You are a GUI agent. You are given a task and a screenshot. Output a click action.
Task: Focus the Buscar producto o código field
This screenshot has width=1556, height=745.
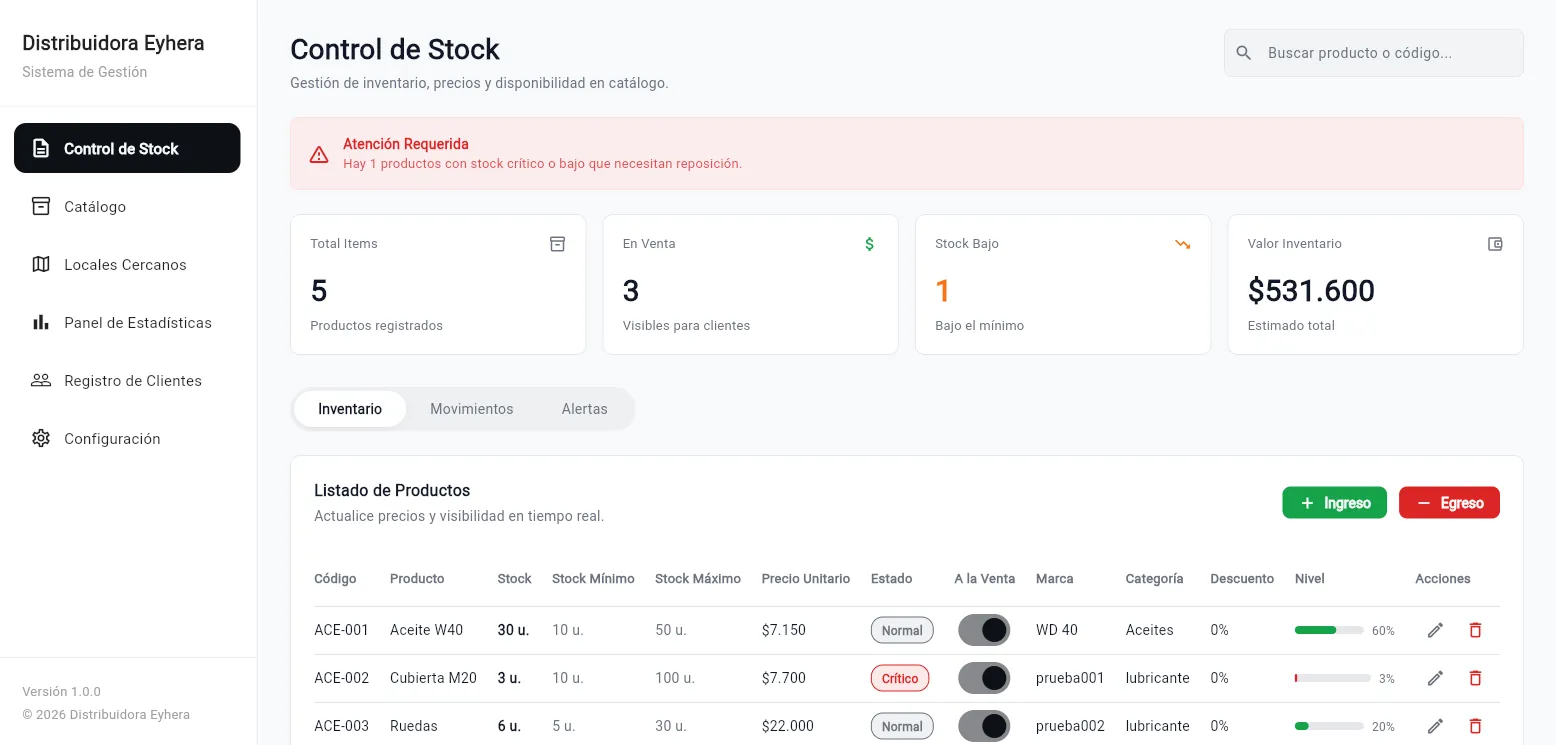click(1374, 53)
